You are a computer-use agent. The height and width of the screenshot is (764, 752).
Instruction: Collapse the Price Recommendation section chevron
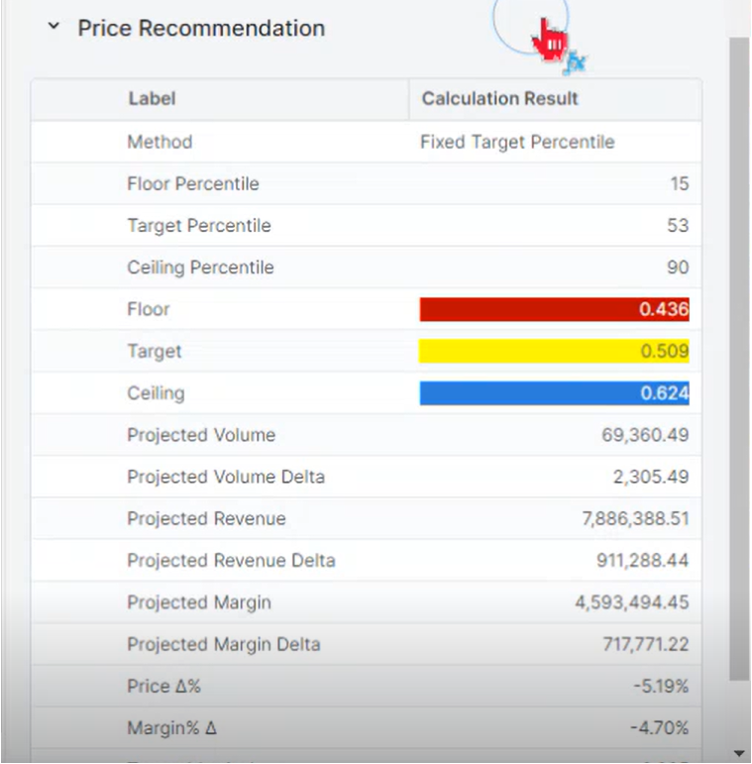pyautogui.click(x=53, y=28)
